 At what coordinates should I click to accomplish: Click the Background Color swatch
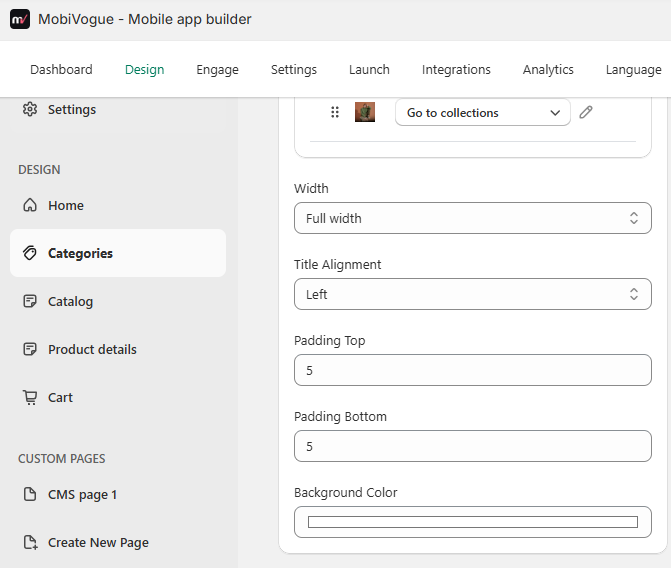pyautogui.click(x=473, y=522)
